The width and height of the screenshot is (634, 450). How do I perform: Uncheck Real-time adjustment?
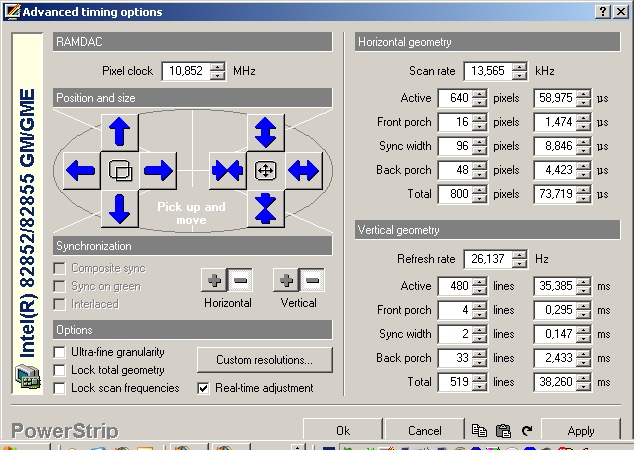click(203, 388)
